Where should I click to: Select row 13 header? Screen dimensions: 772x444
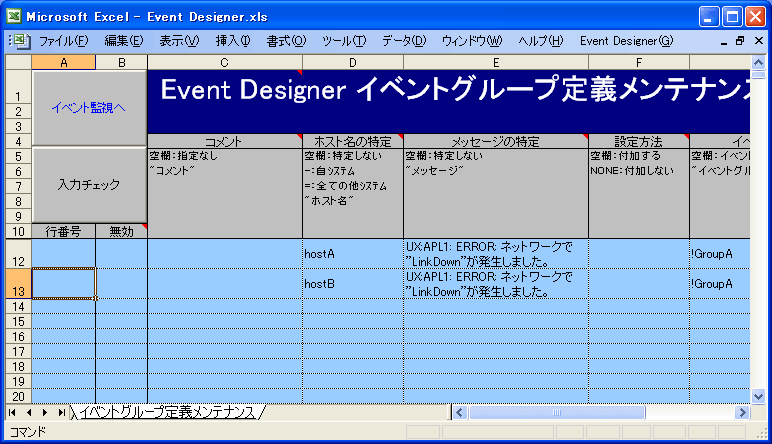(x=19, y=284)
